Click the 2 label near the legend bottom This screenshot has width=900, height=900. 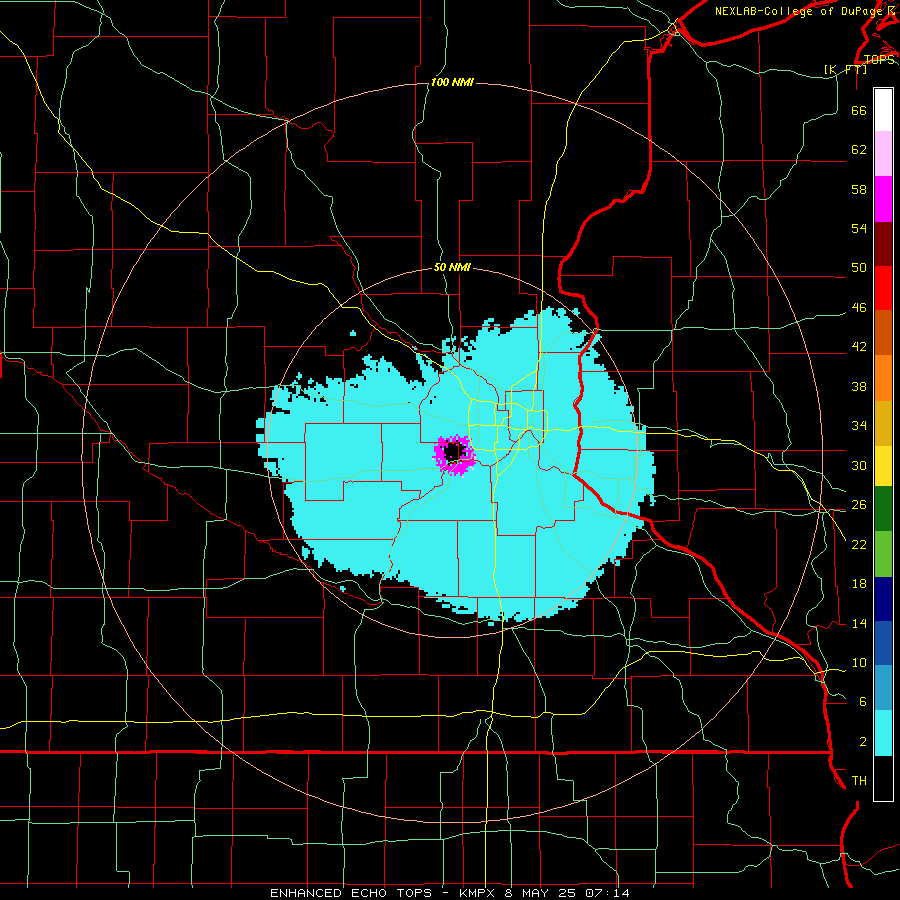point(863,741)
